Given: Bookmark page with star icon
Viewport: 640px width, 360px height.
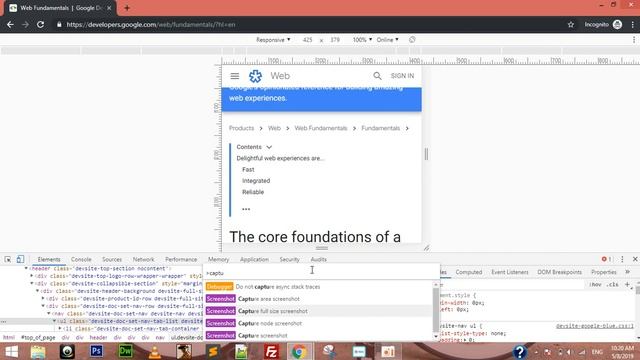Looking at the screenshot, I should pos(571,24).
